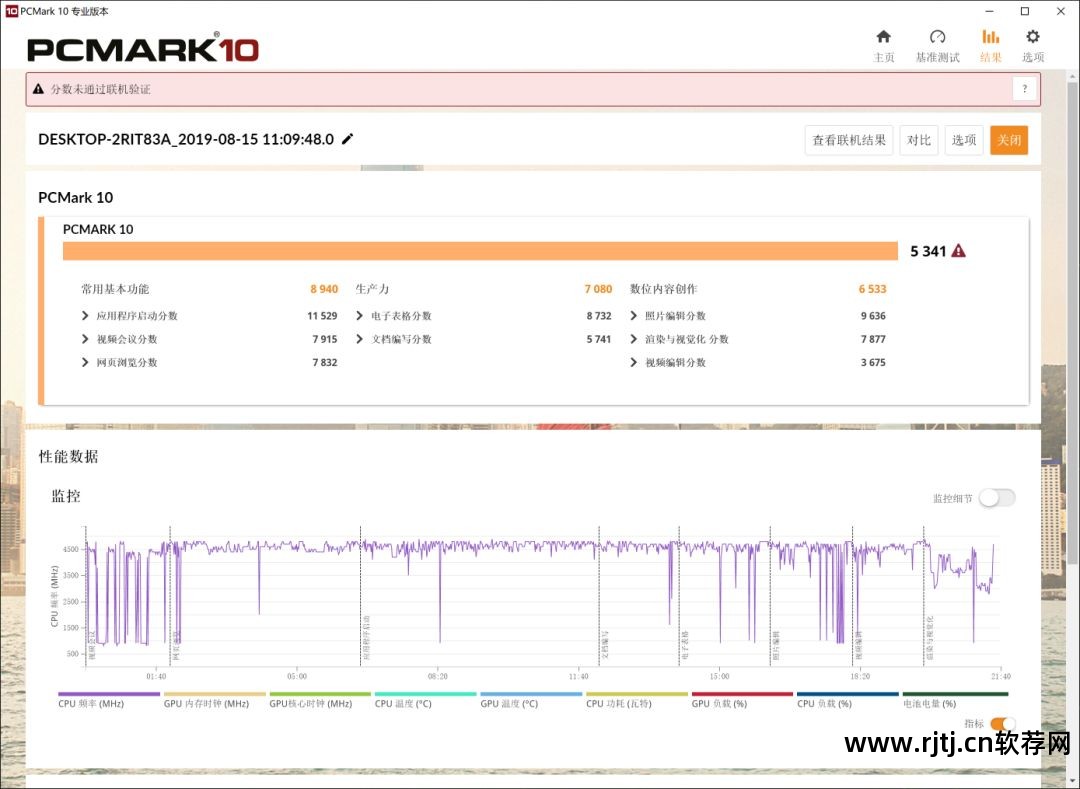Image resolution: width=1080 pixels, height=789 pixels.
Task: Select CPU 频率 (MHz) purple legend
Action: point(109,700)
